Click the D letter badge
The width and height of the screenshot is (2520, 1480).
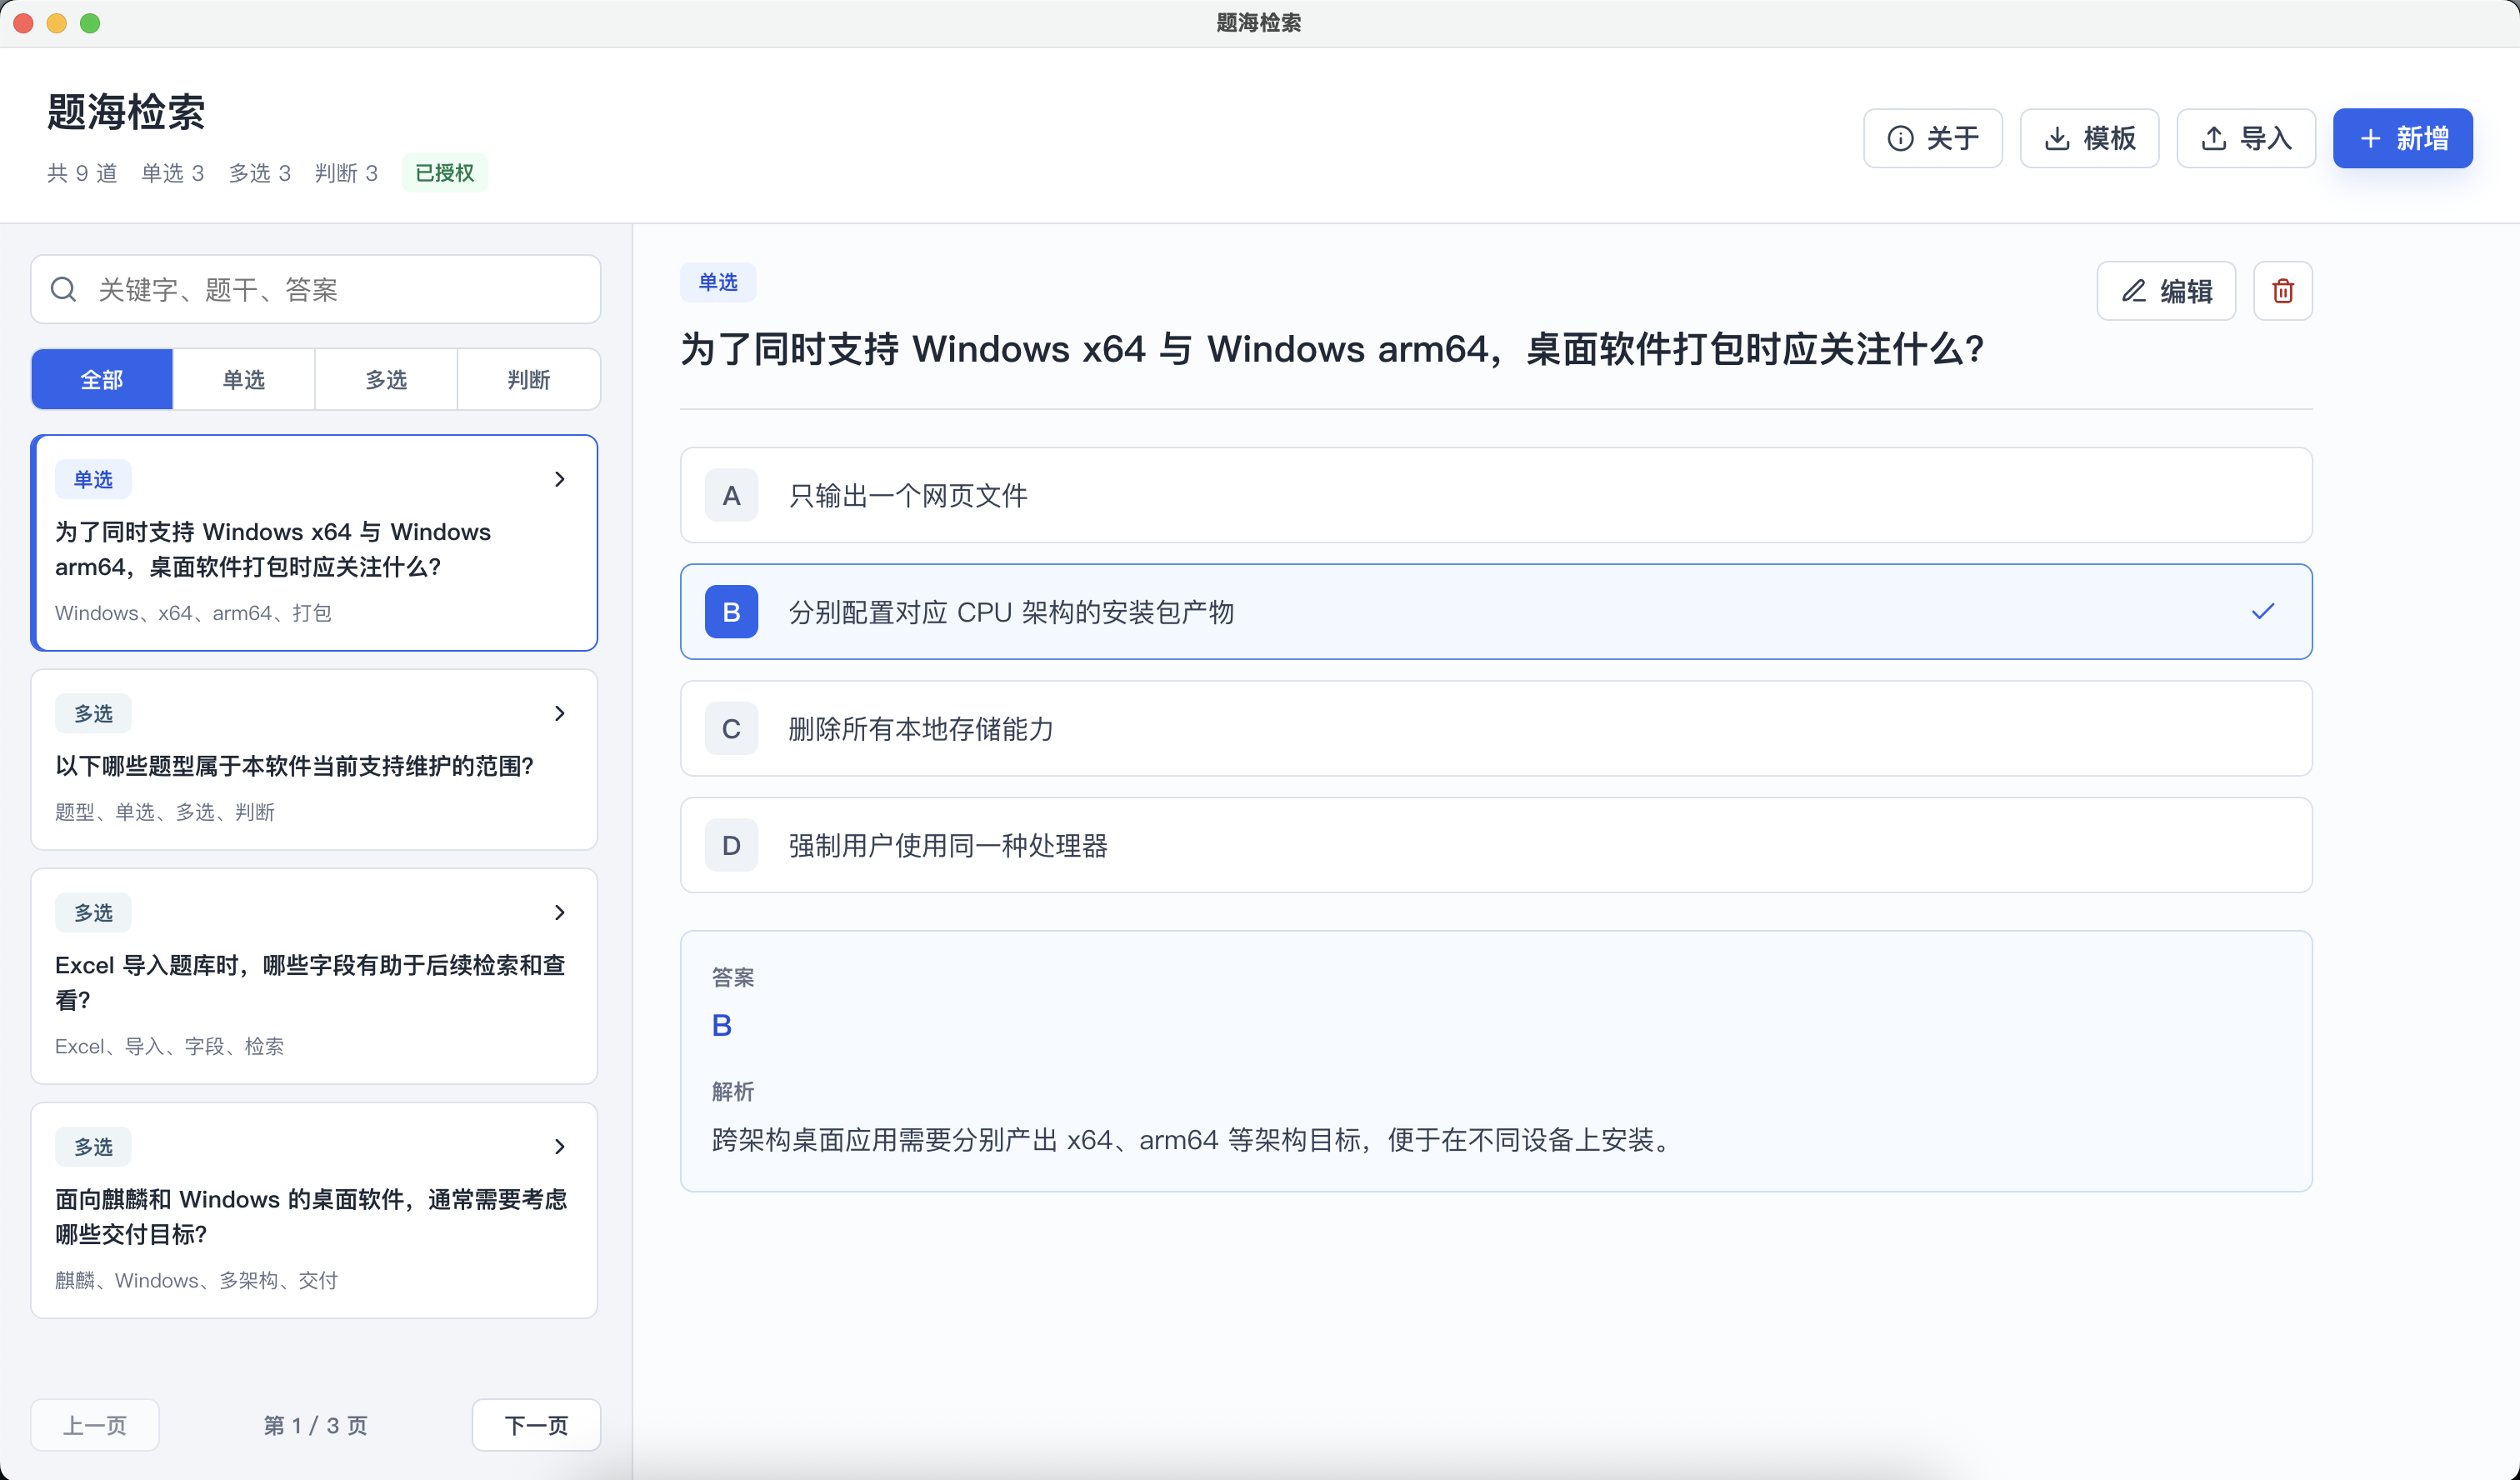coord(731,845)
